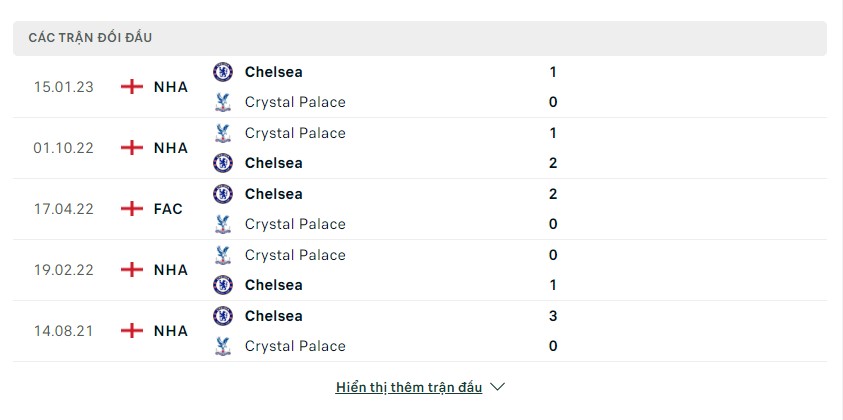Expand more matches with chevron arrow

[499, 387]
